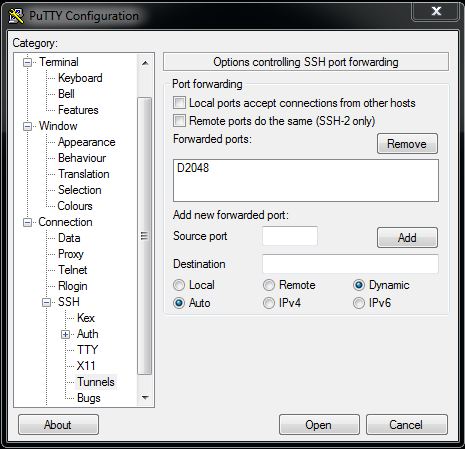Select the Dynamic forwarding radio button
Image resolution: width=465 pixels, height=449 pixels.
click(x=359, y=285)
